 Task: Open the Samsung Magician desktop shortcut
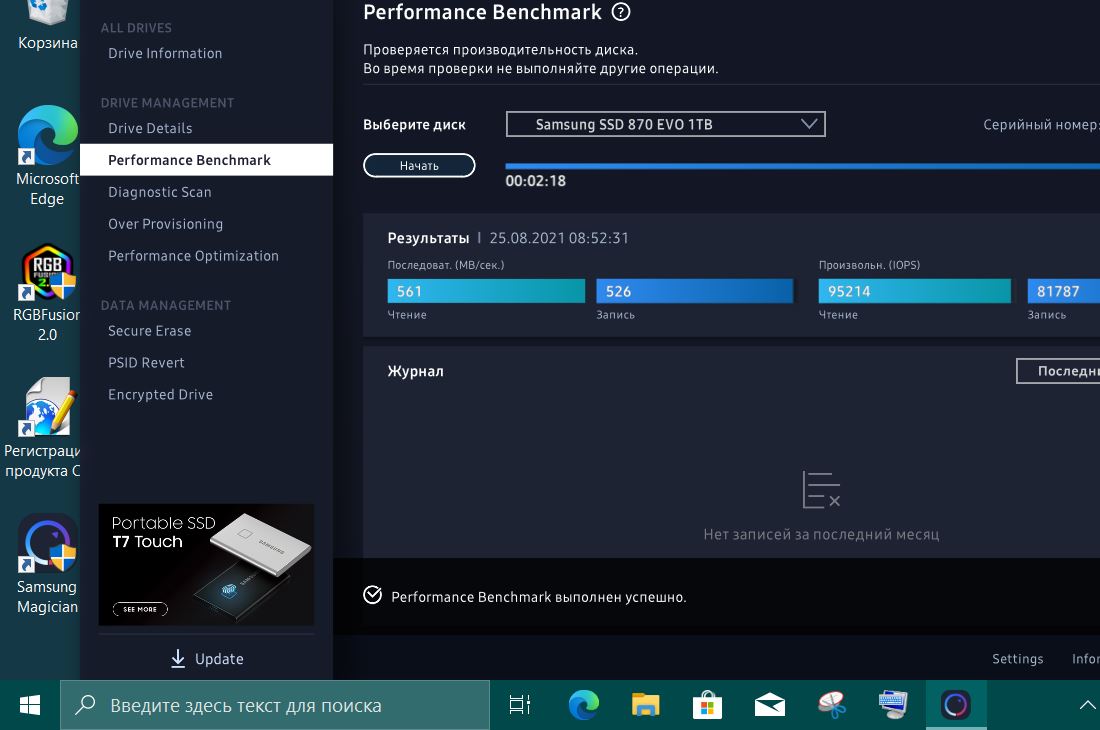pos(47,565)
